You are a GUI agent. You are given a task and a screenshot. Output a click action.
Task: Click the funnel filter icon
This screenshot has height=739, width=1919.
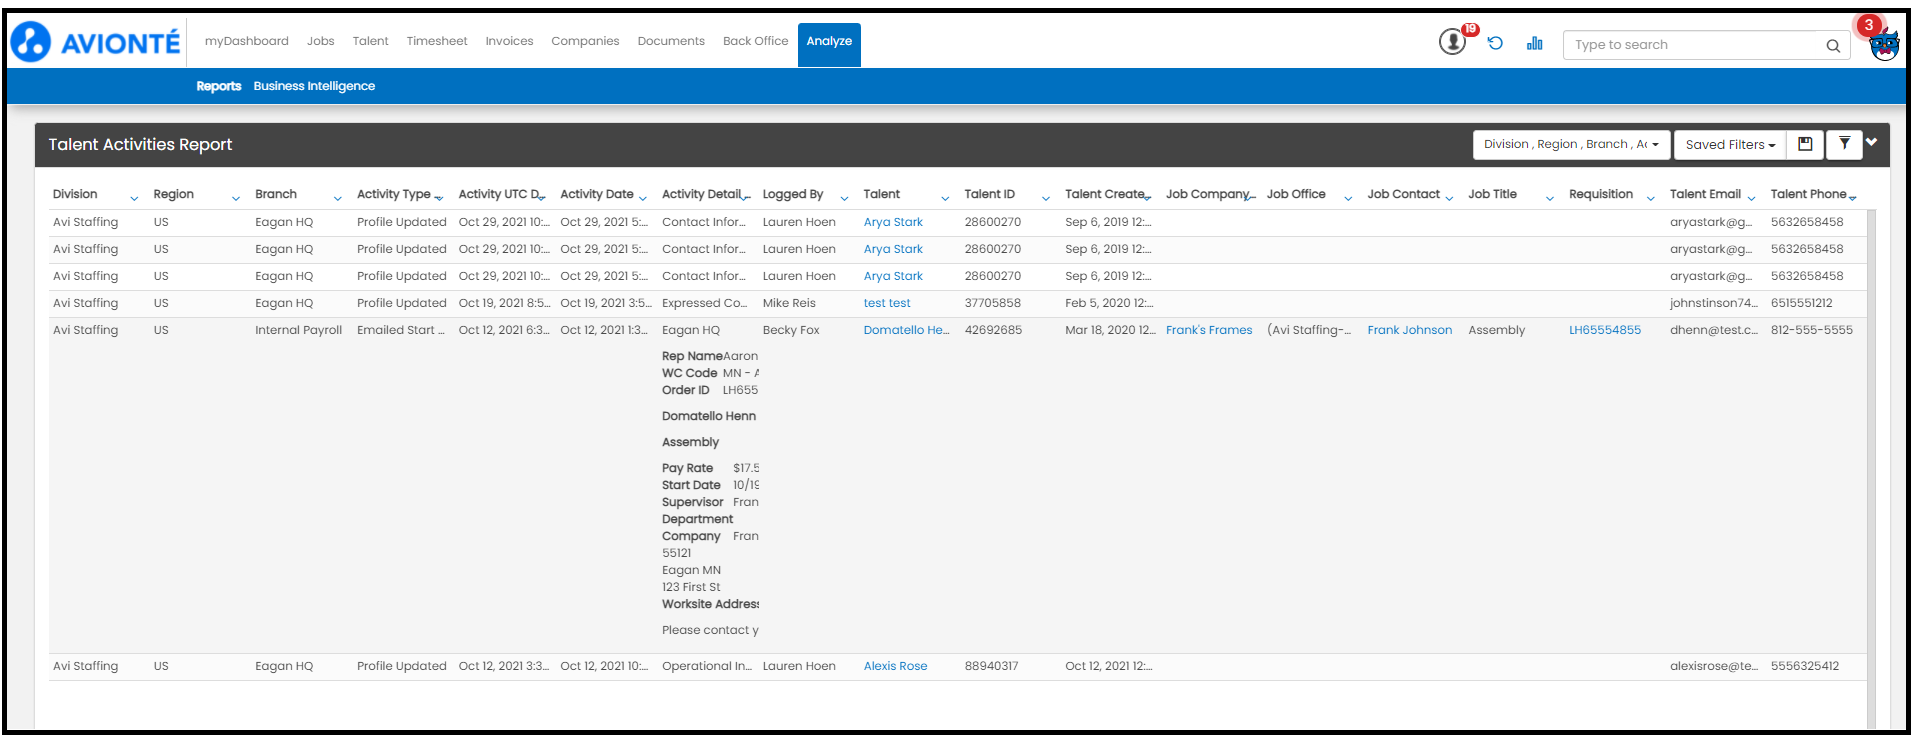tap(1844, 144)
